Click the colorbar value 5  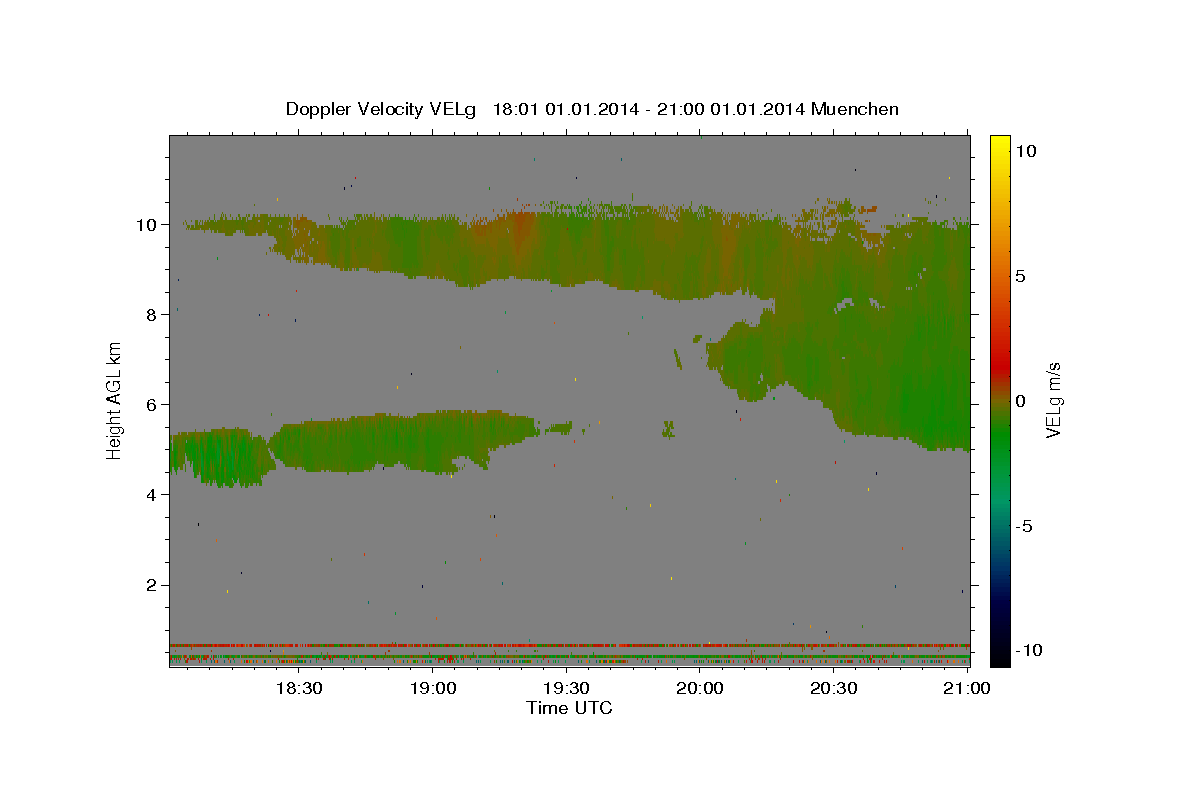[1021, 276]
